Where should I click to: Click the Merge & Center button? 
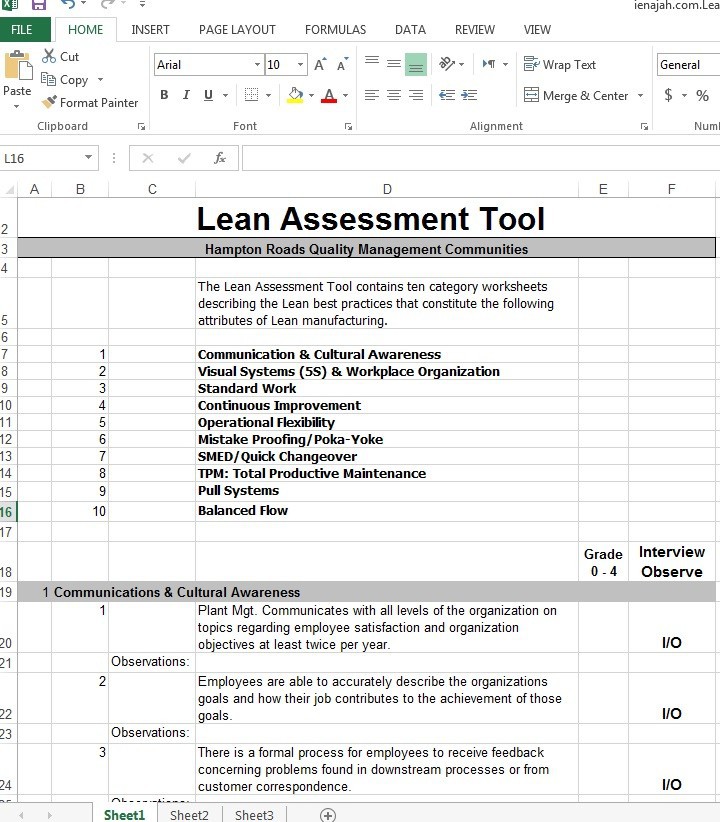tap(577, 96)
